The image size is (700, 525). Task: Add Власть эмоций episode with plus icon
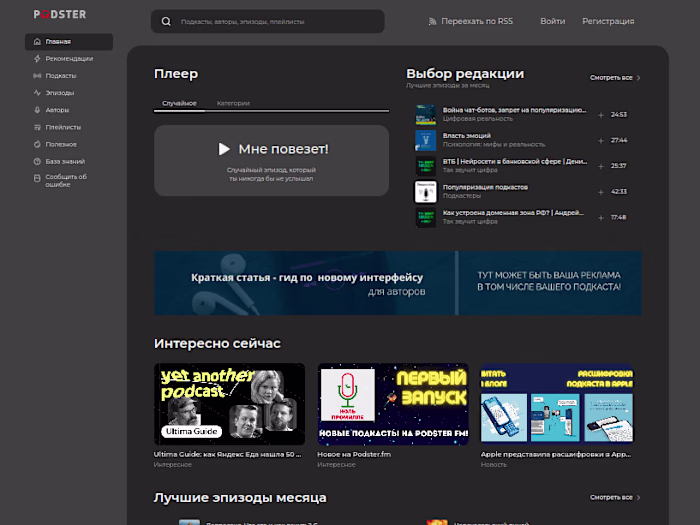tap(601, 141)
